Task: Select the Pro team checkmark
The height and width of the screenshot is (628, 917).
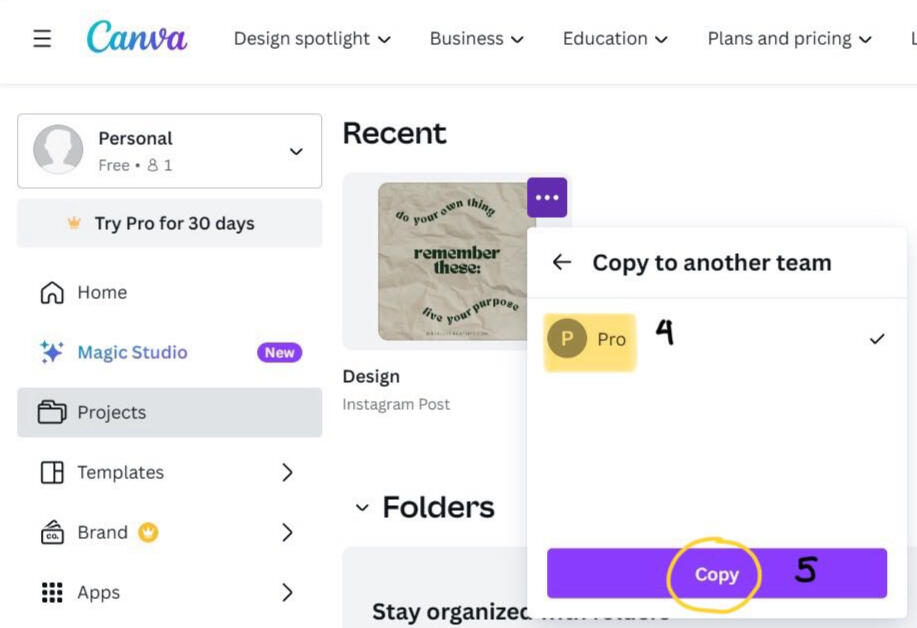Action: (x=877, y=339)
